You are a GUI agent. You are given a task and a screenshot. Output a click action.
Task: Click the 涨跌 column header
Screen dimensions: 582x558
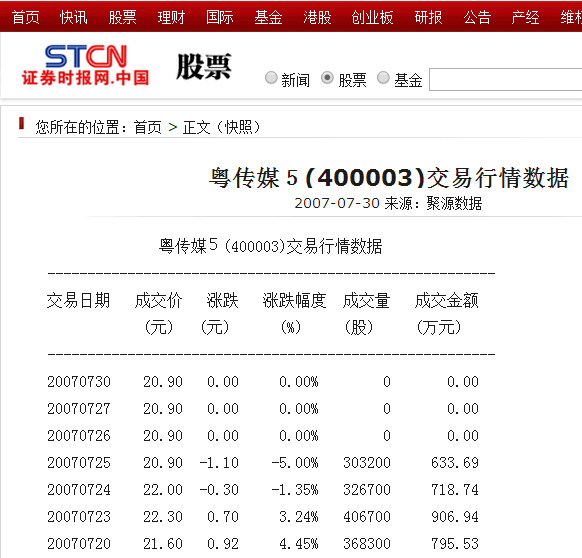[222, 300]
